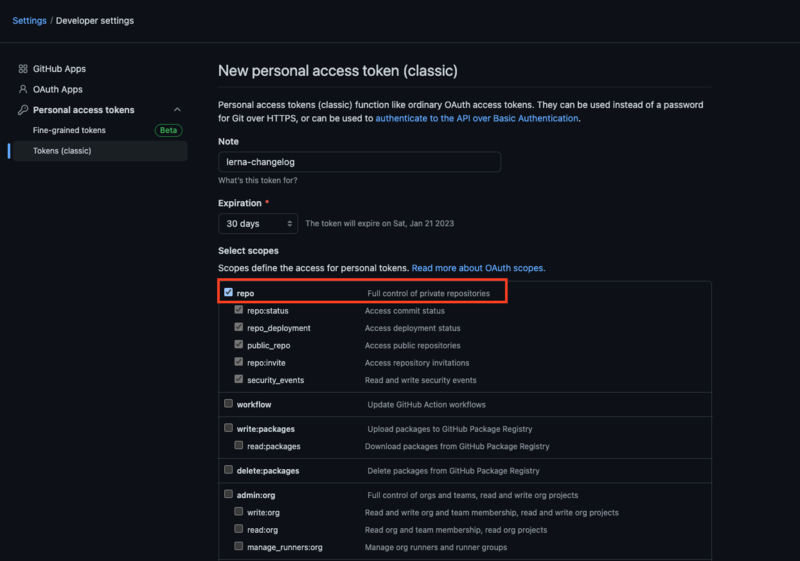This screenshot has height=561, width=800.
Task: Click 'Access commit status' description
Action: click(405, 311)
